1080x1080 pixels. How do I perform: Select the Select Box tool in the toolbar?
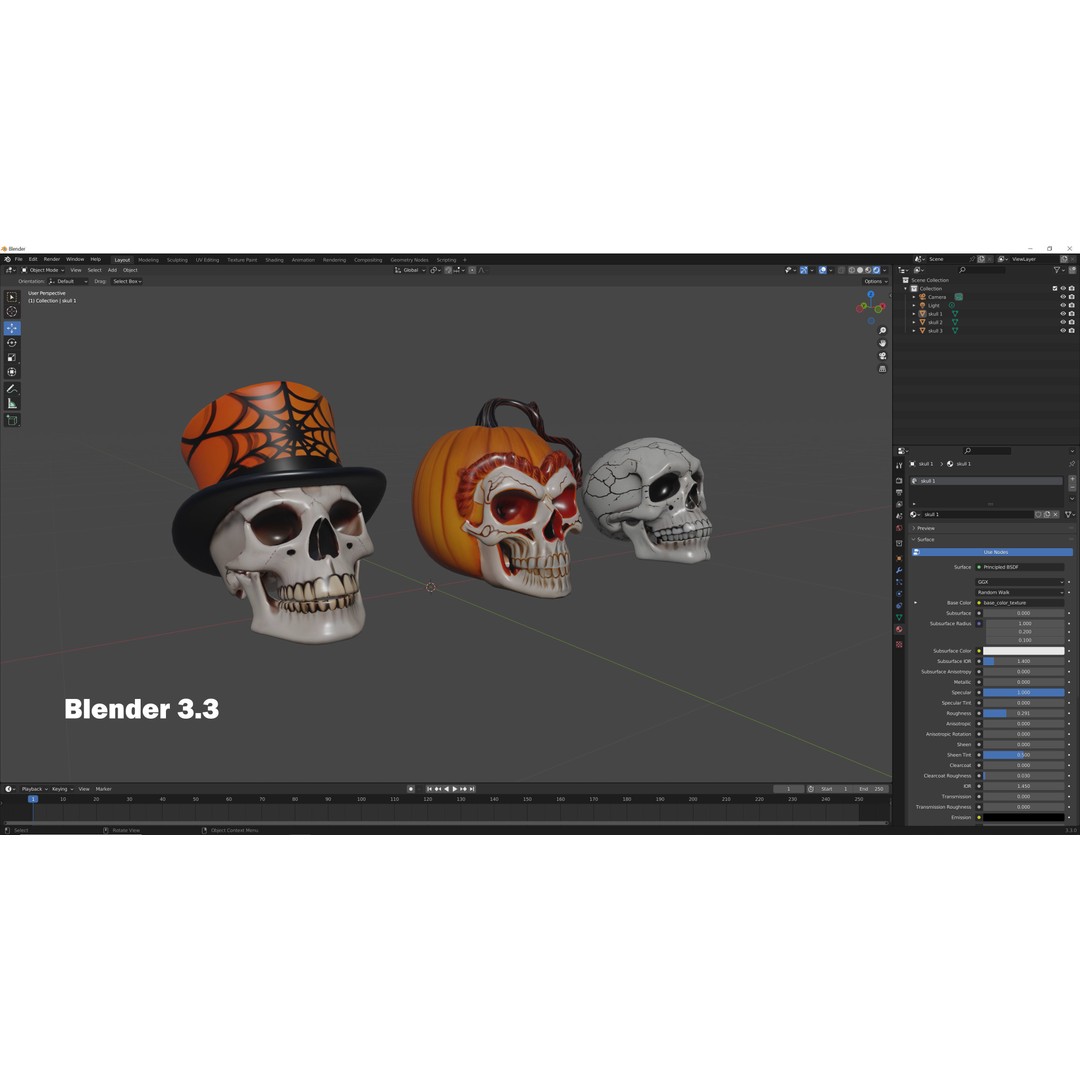click(12, 297)
